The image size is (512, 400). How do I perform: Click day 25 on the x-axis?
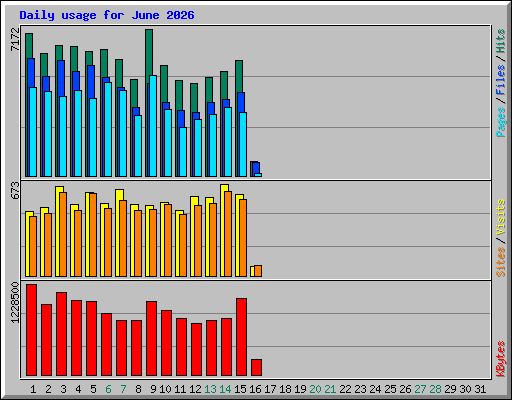[390, 389]
